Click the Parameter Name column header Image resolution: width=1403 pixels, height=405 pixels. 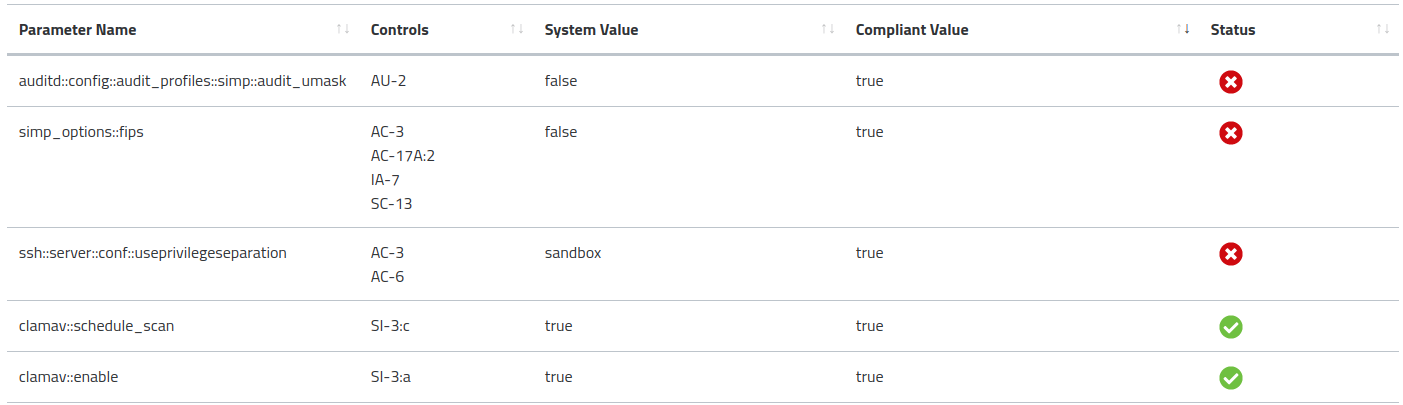(78, 30)
